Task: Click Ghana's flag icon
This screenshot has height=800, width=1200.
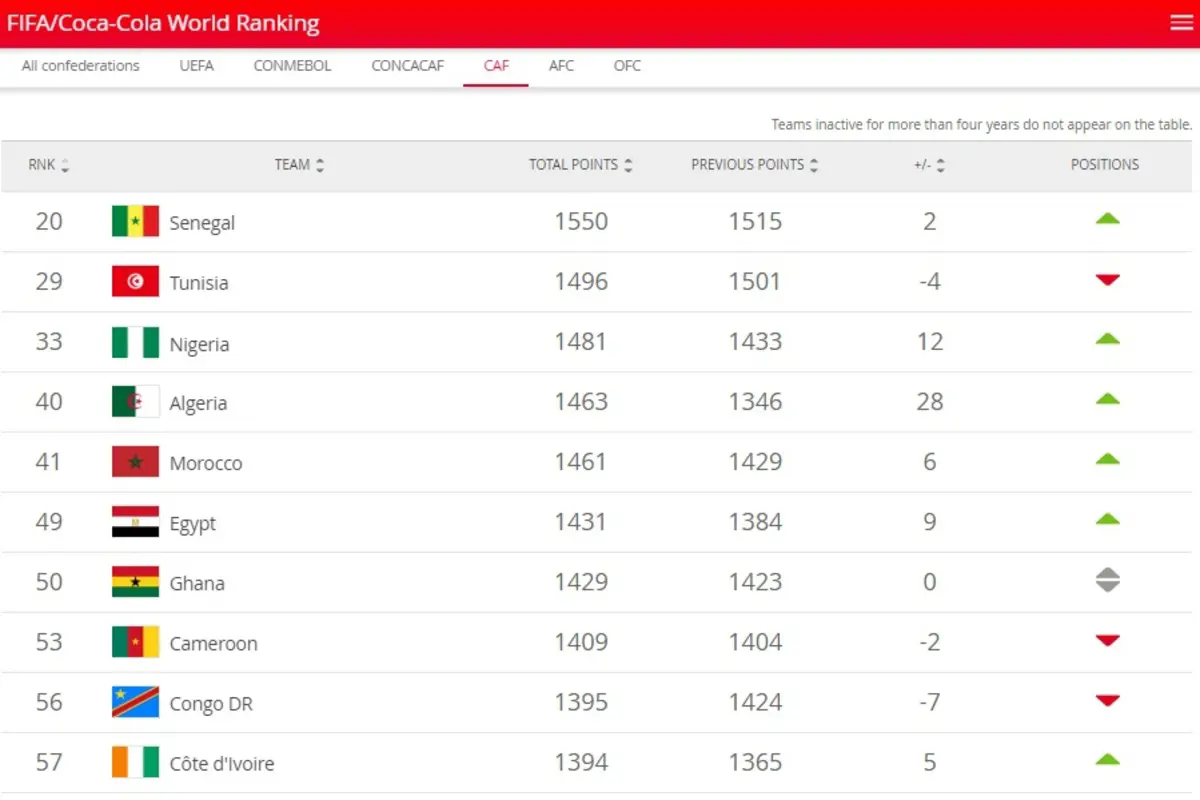Action: pos(135,581)
